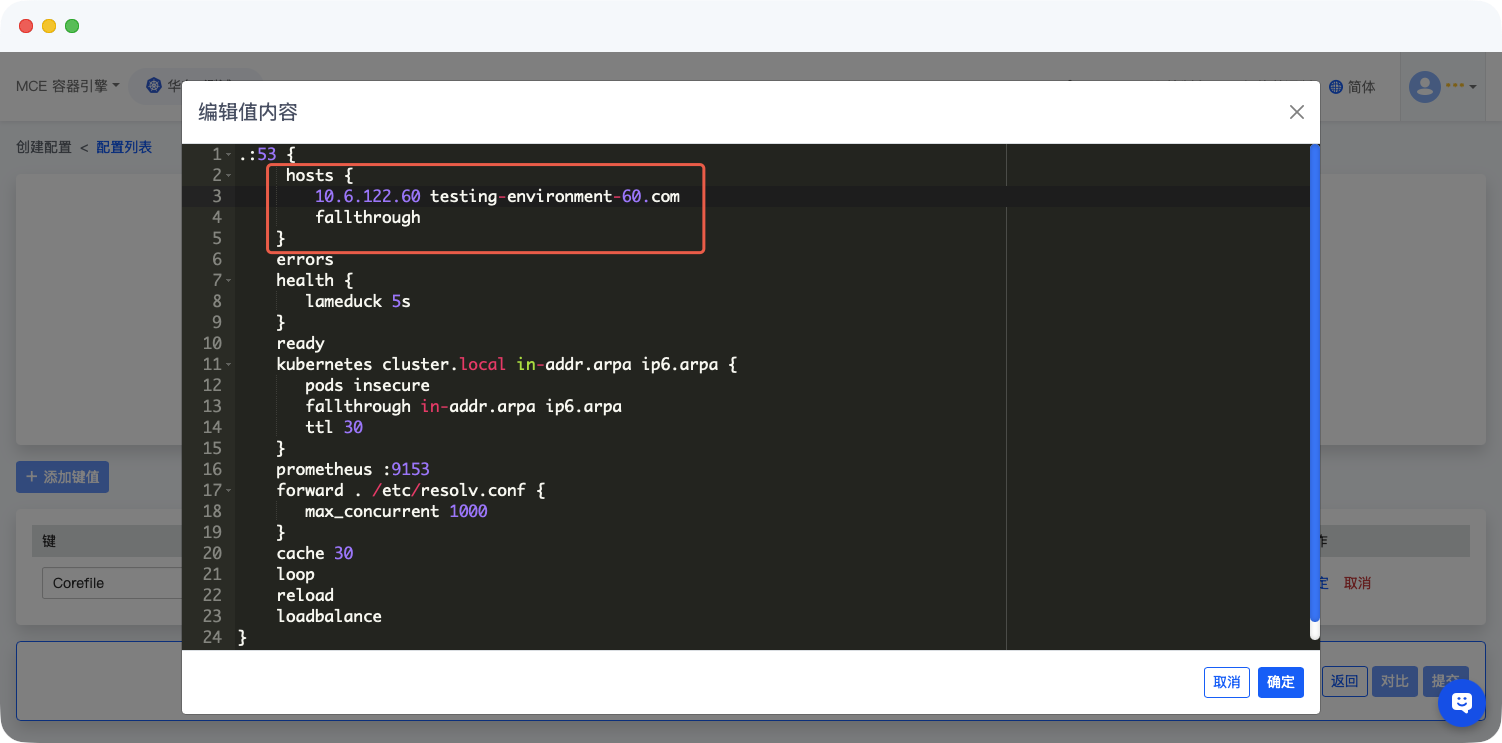Click the green macOS fullscreen button
The width and height of the screenshot is (1502, 743).
[72, 26]
